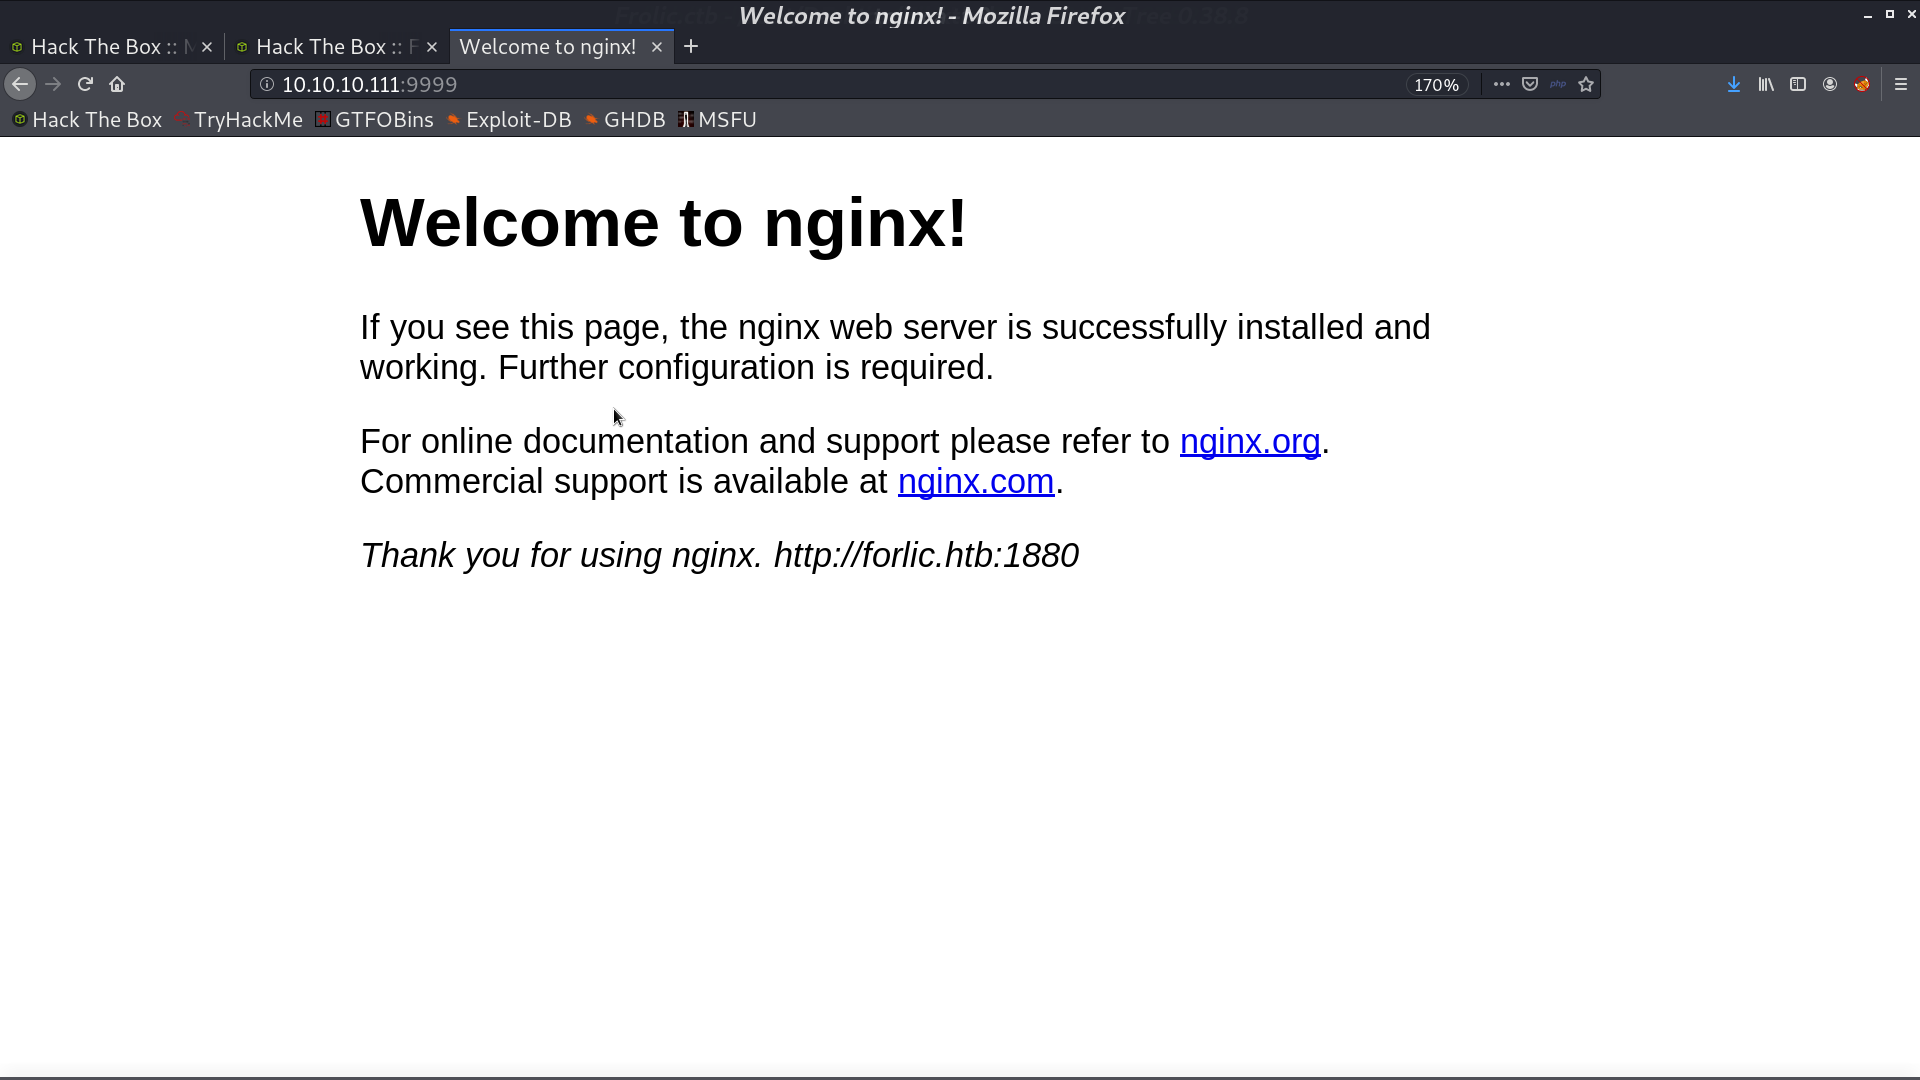Open page actions three-dot menu

click(1502, 85)
